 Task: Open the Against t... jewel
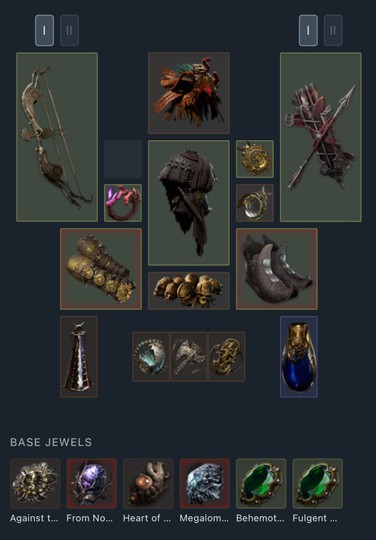point(35,484)
